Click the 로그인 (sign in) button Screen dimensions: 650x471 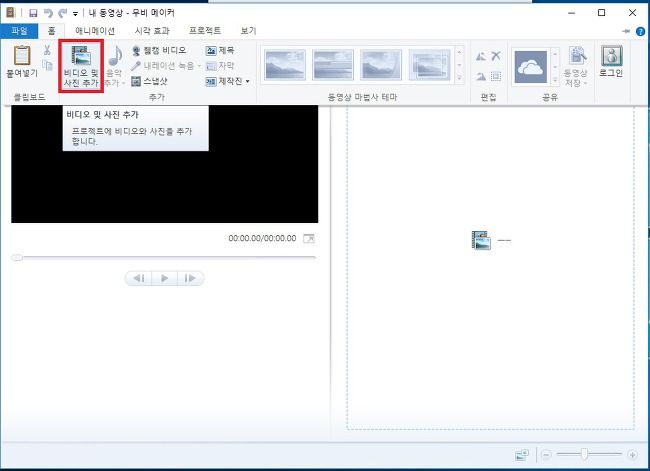[x=611, y=61]
